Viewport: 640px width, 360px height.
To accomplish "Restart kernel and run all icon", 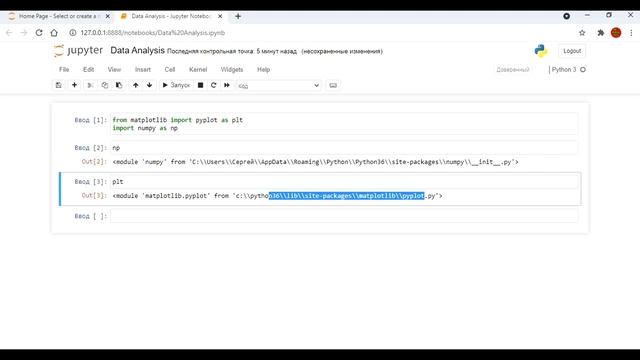I will 227,85.
